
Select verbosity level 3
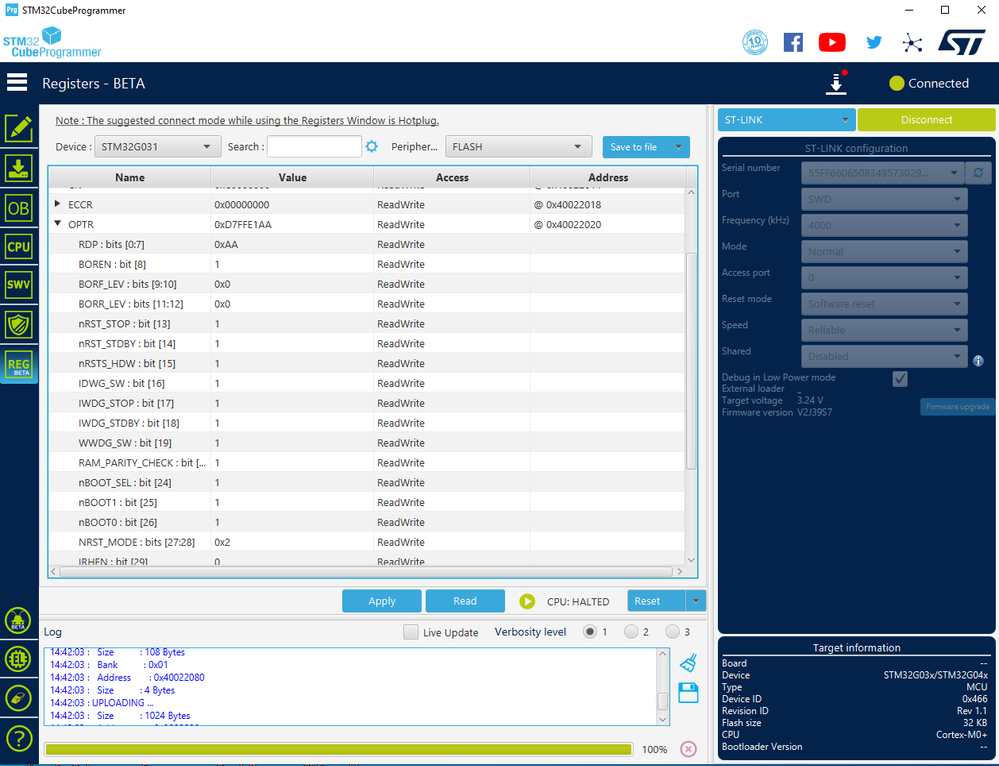point(672,632)
